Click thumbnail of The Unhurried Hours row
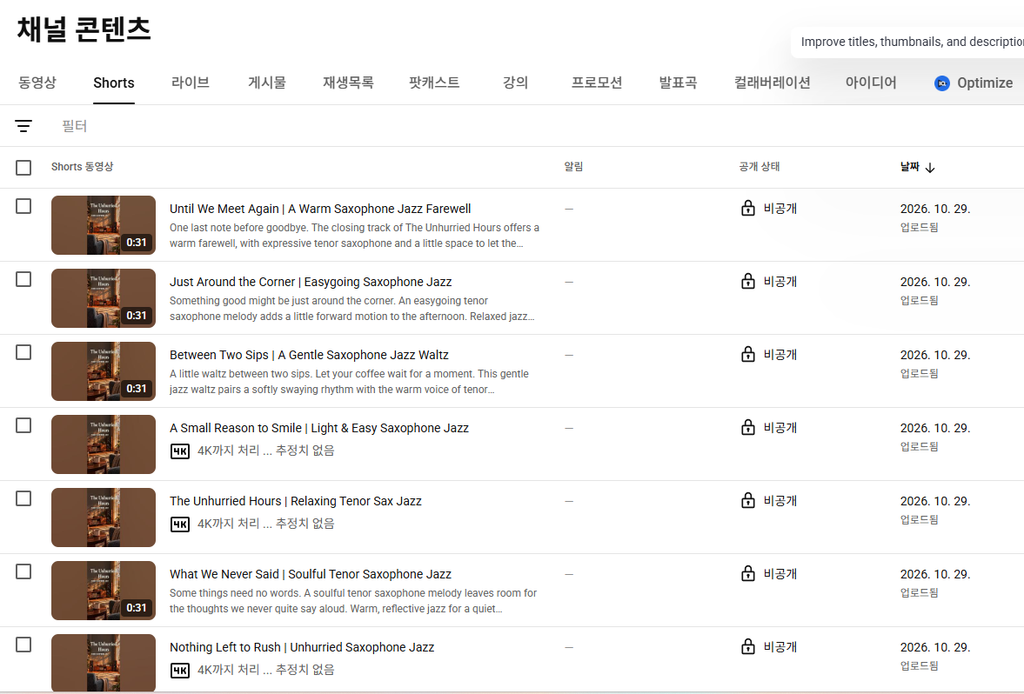1024x694 pixels. coord(104,518)
